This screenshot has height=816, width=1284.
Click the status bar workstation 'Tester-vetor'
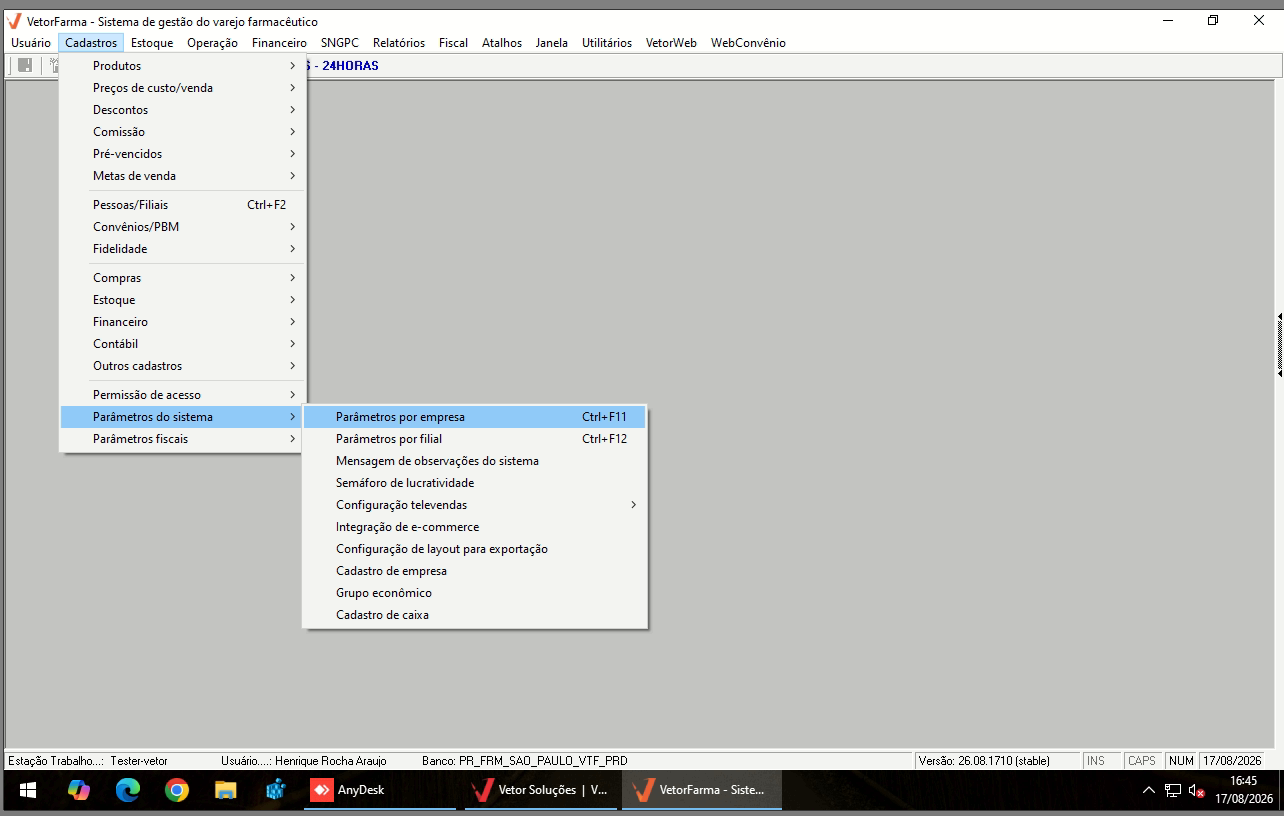[x=139, y=761]
